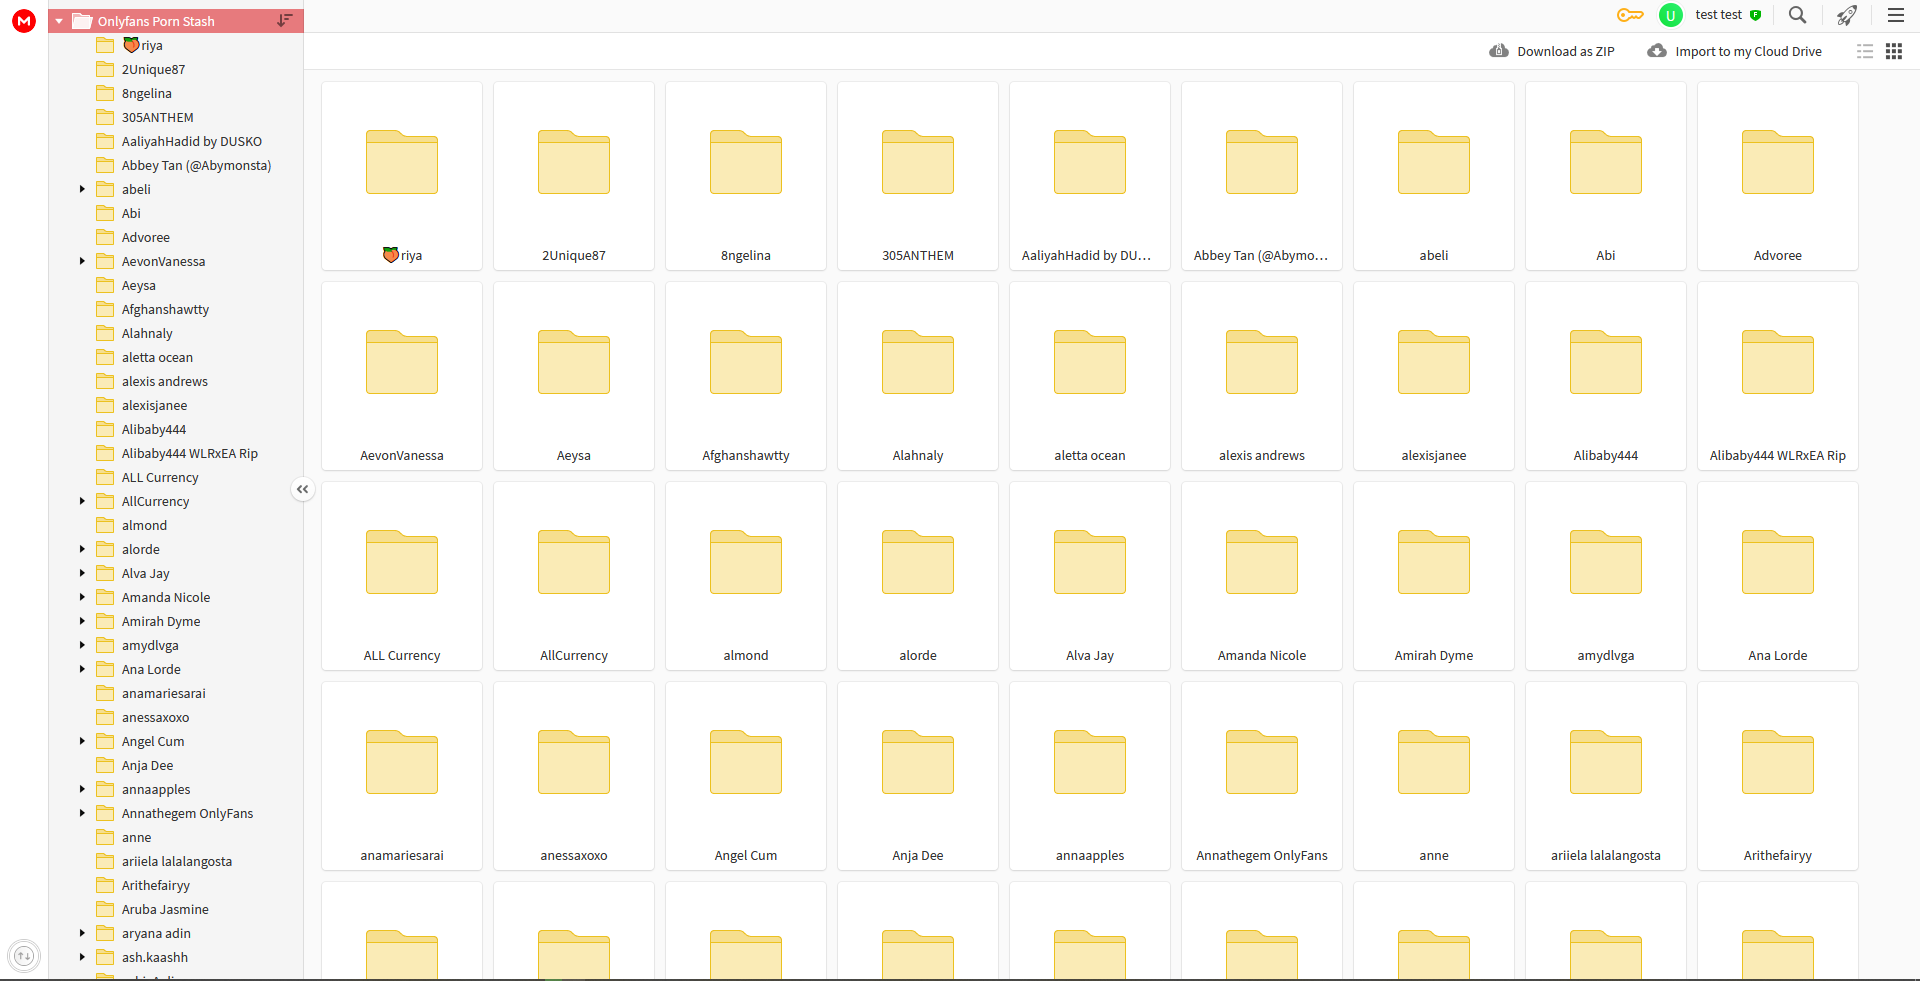1920x981 pixels.
Task: Click the rocket icon in top bar
Action: [x=1846, y=15]
